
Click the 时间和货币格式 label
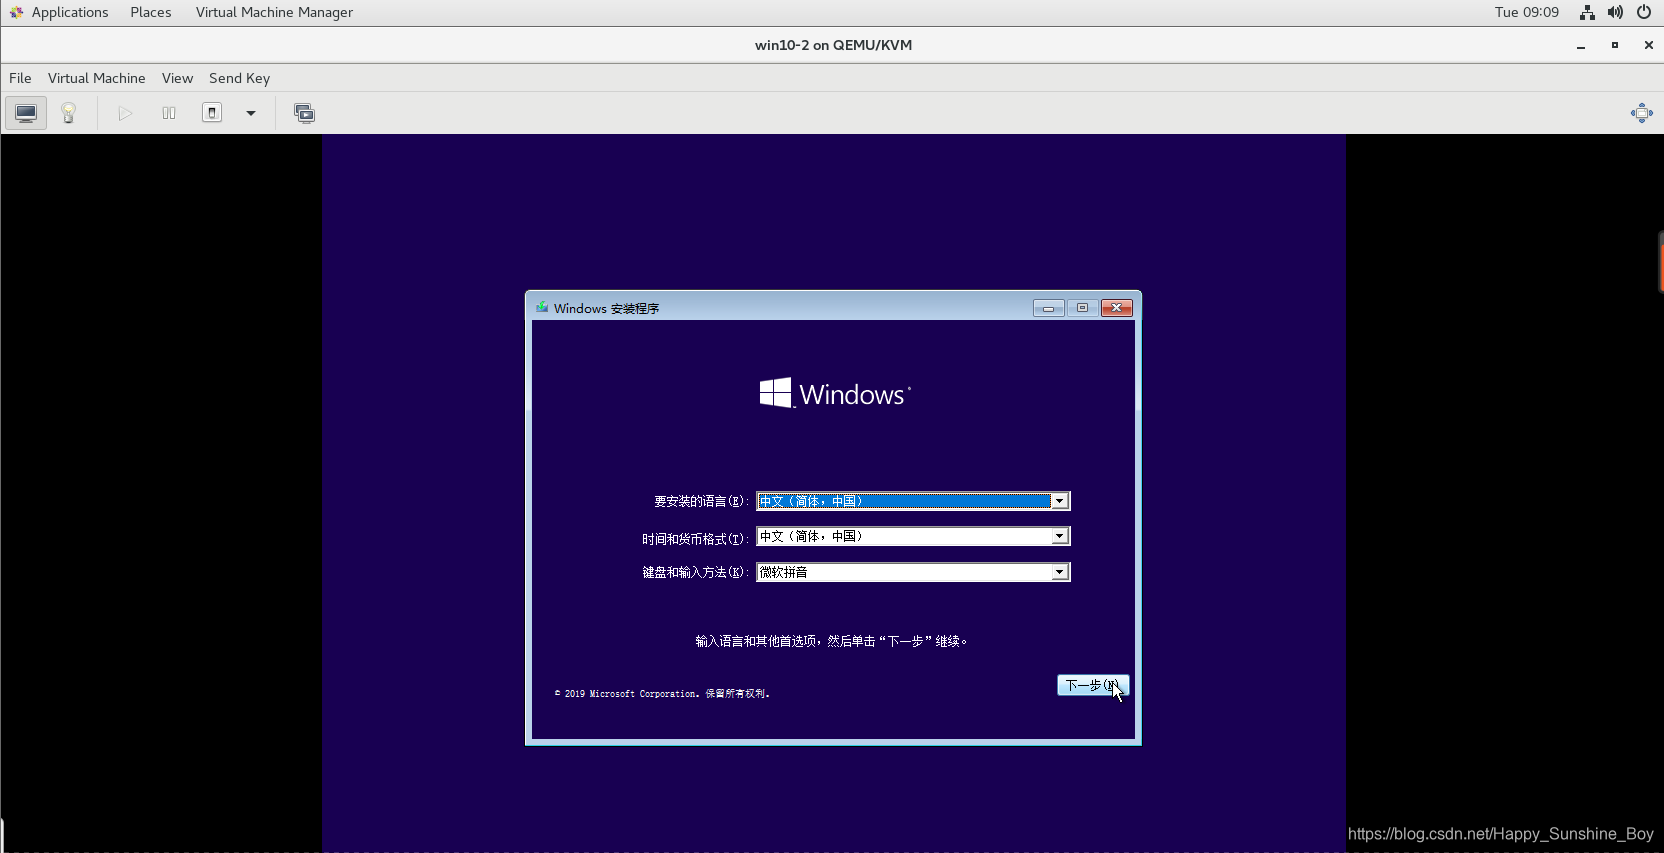(x=694, y=538)
